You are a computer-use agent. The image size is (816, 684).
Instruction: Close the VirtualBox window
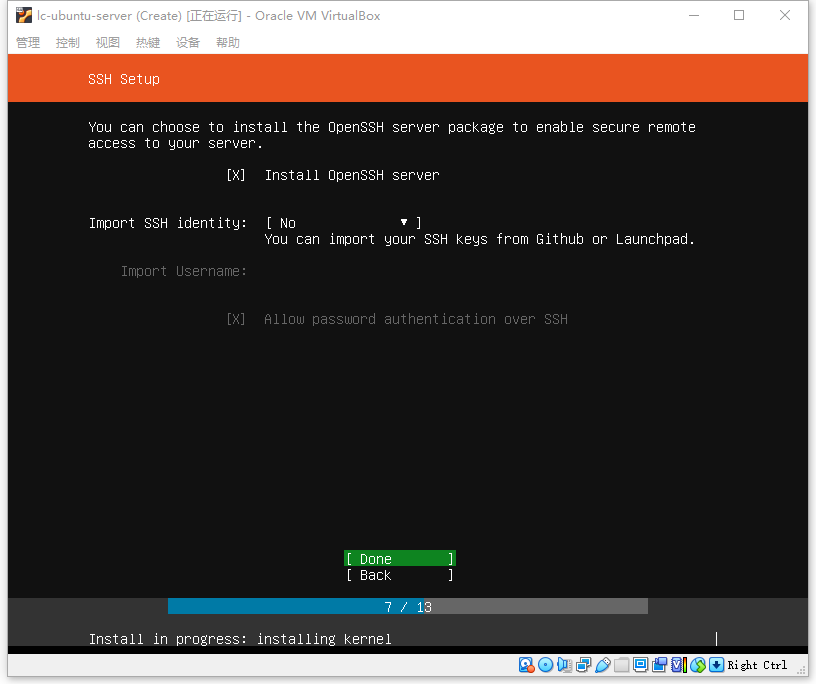tap(785, 16)
